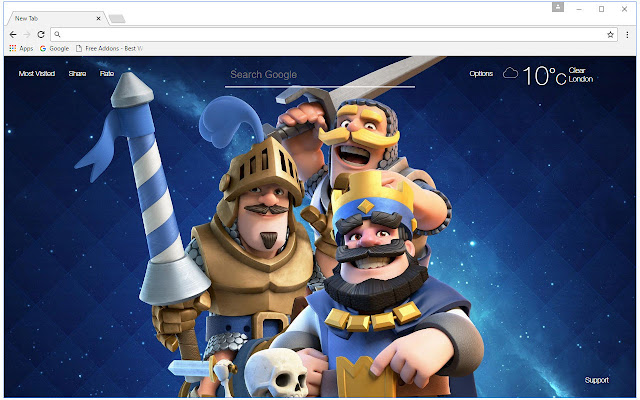The height and width of the screenshot is (400, 640).
Task: Select the New Tab browser tab
Action: (56, 18)
